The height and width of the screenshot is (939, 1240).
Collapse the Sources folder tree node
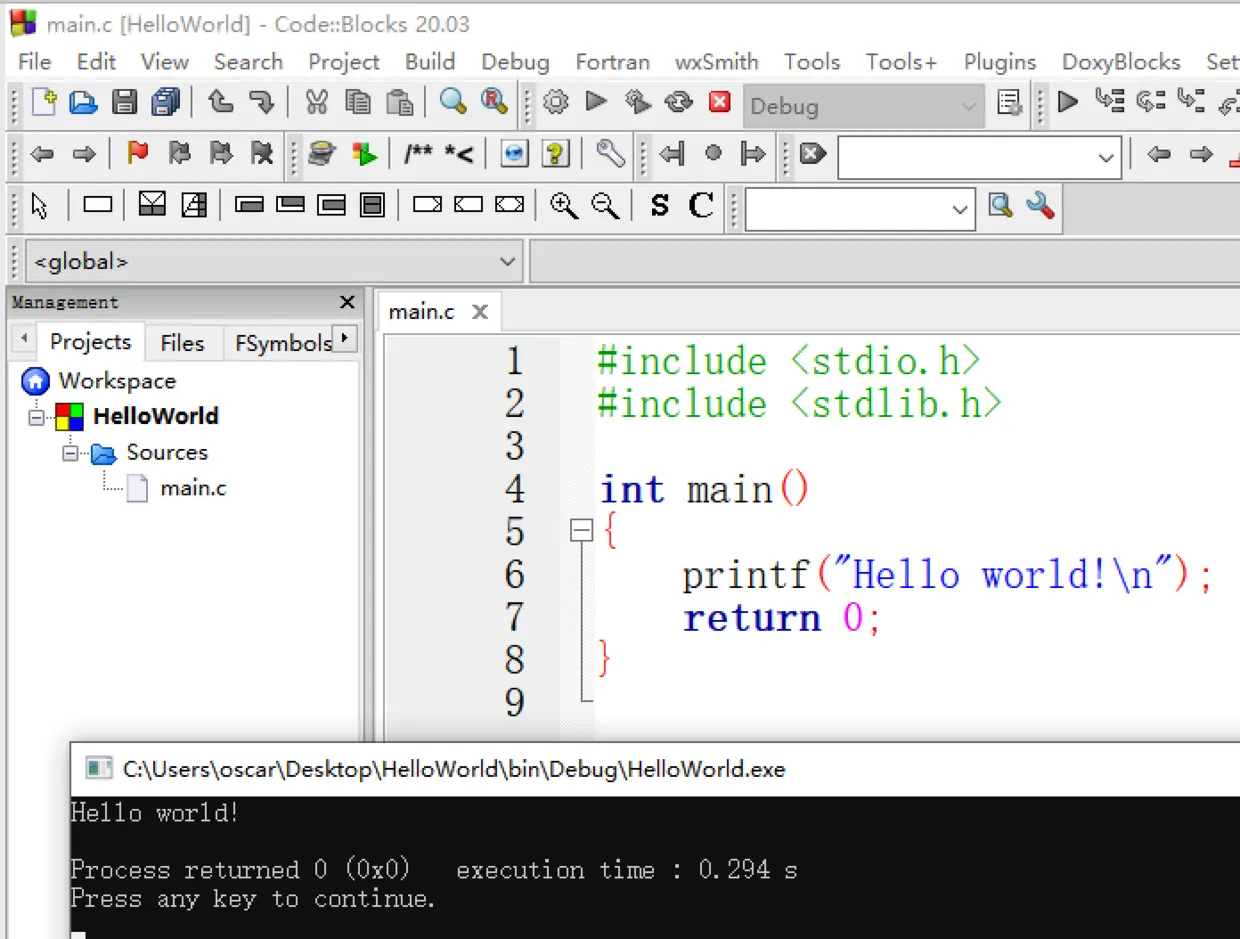[x=71, y=453]
